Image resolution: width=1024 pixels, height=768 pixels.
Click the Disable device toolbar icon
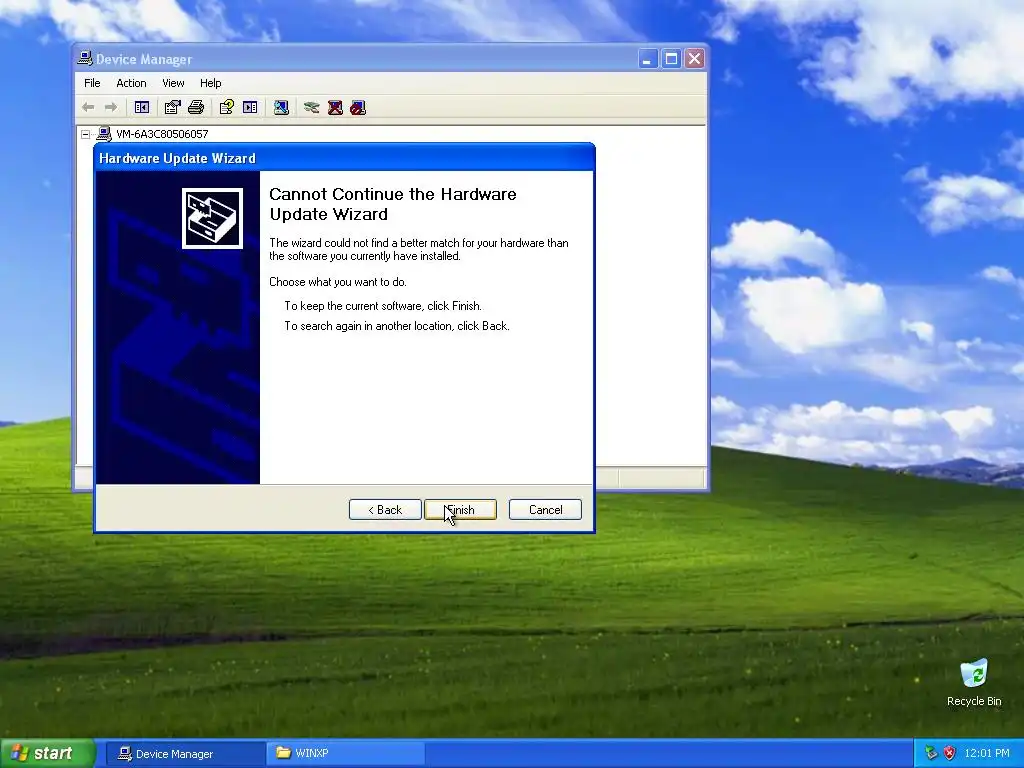[x=358, y=107]
